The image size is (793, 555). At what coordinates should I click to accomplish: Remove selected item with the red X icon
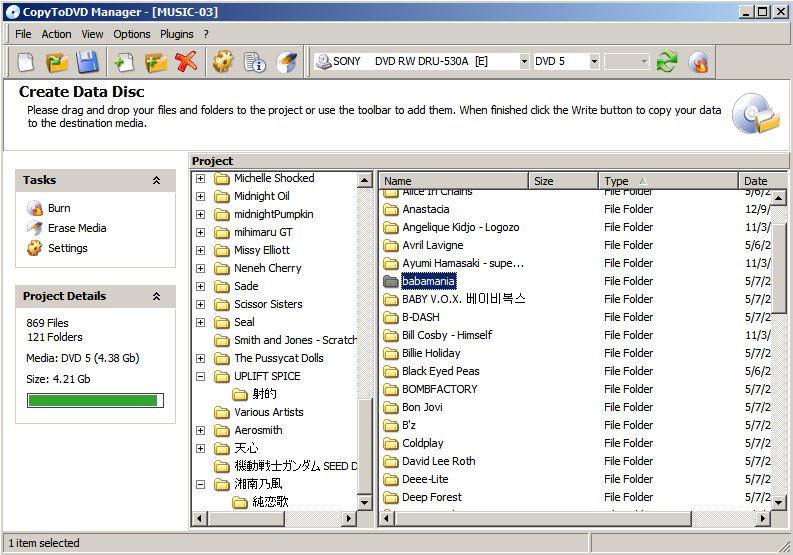coord(186,62)
